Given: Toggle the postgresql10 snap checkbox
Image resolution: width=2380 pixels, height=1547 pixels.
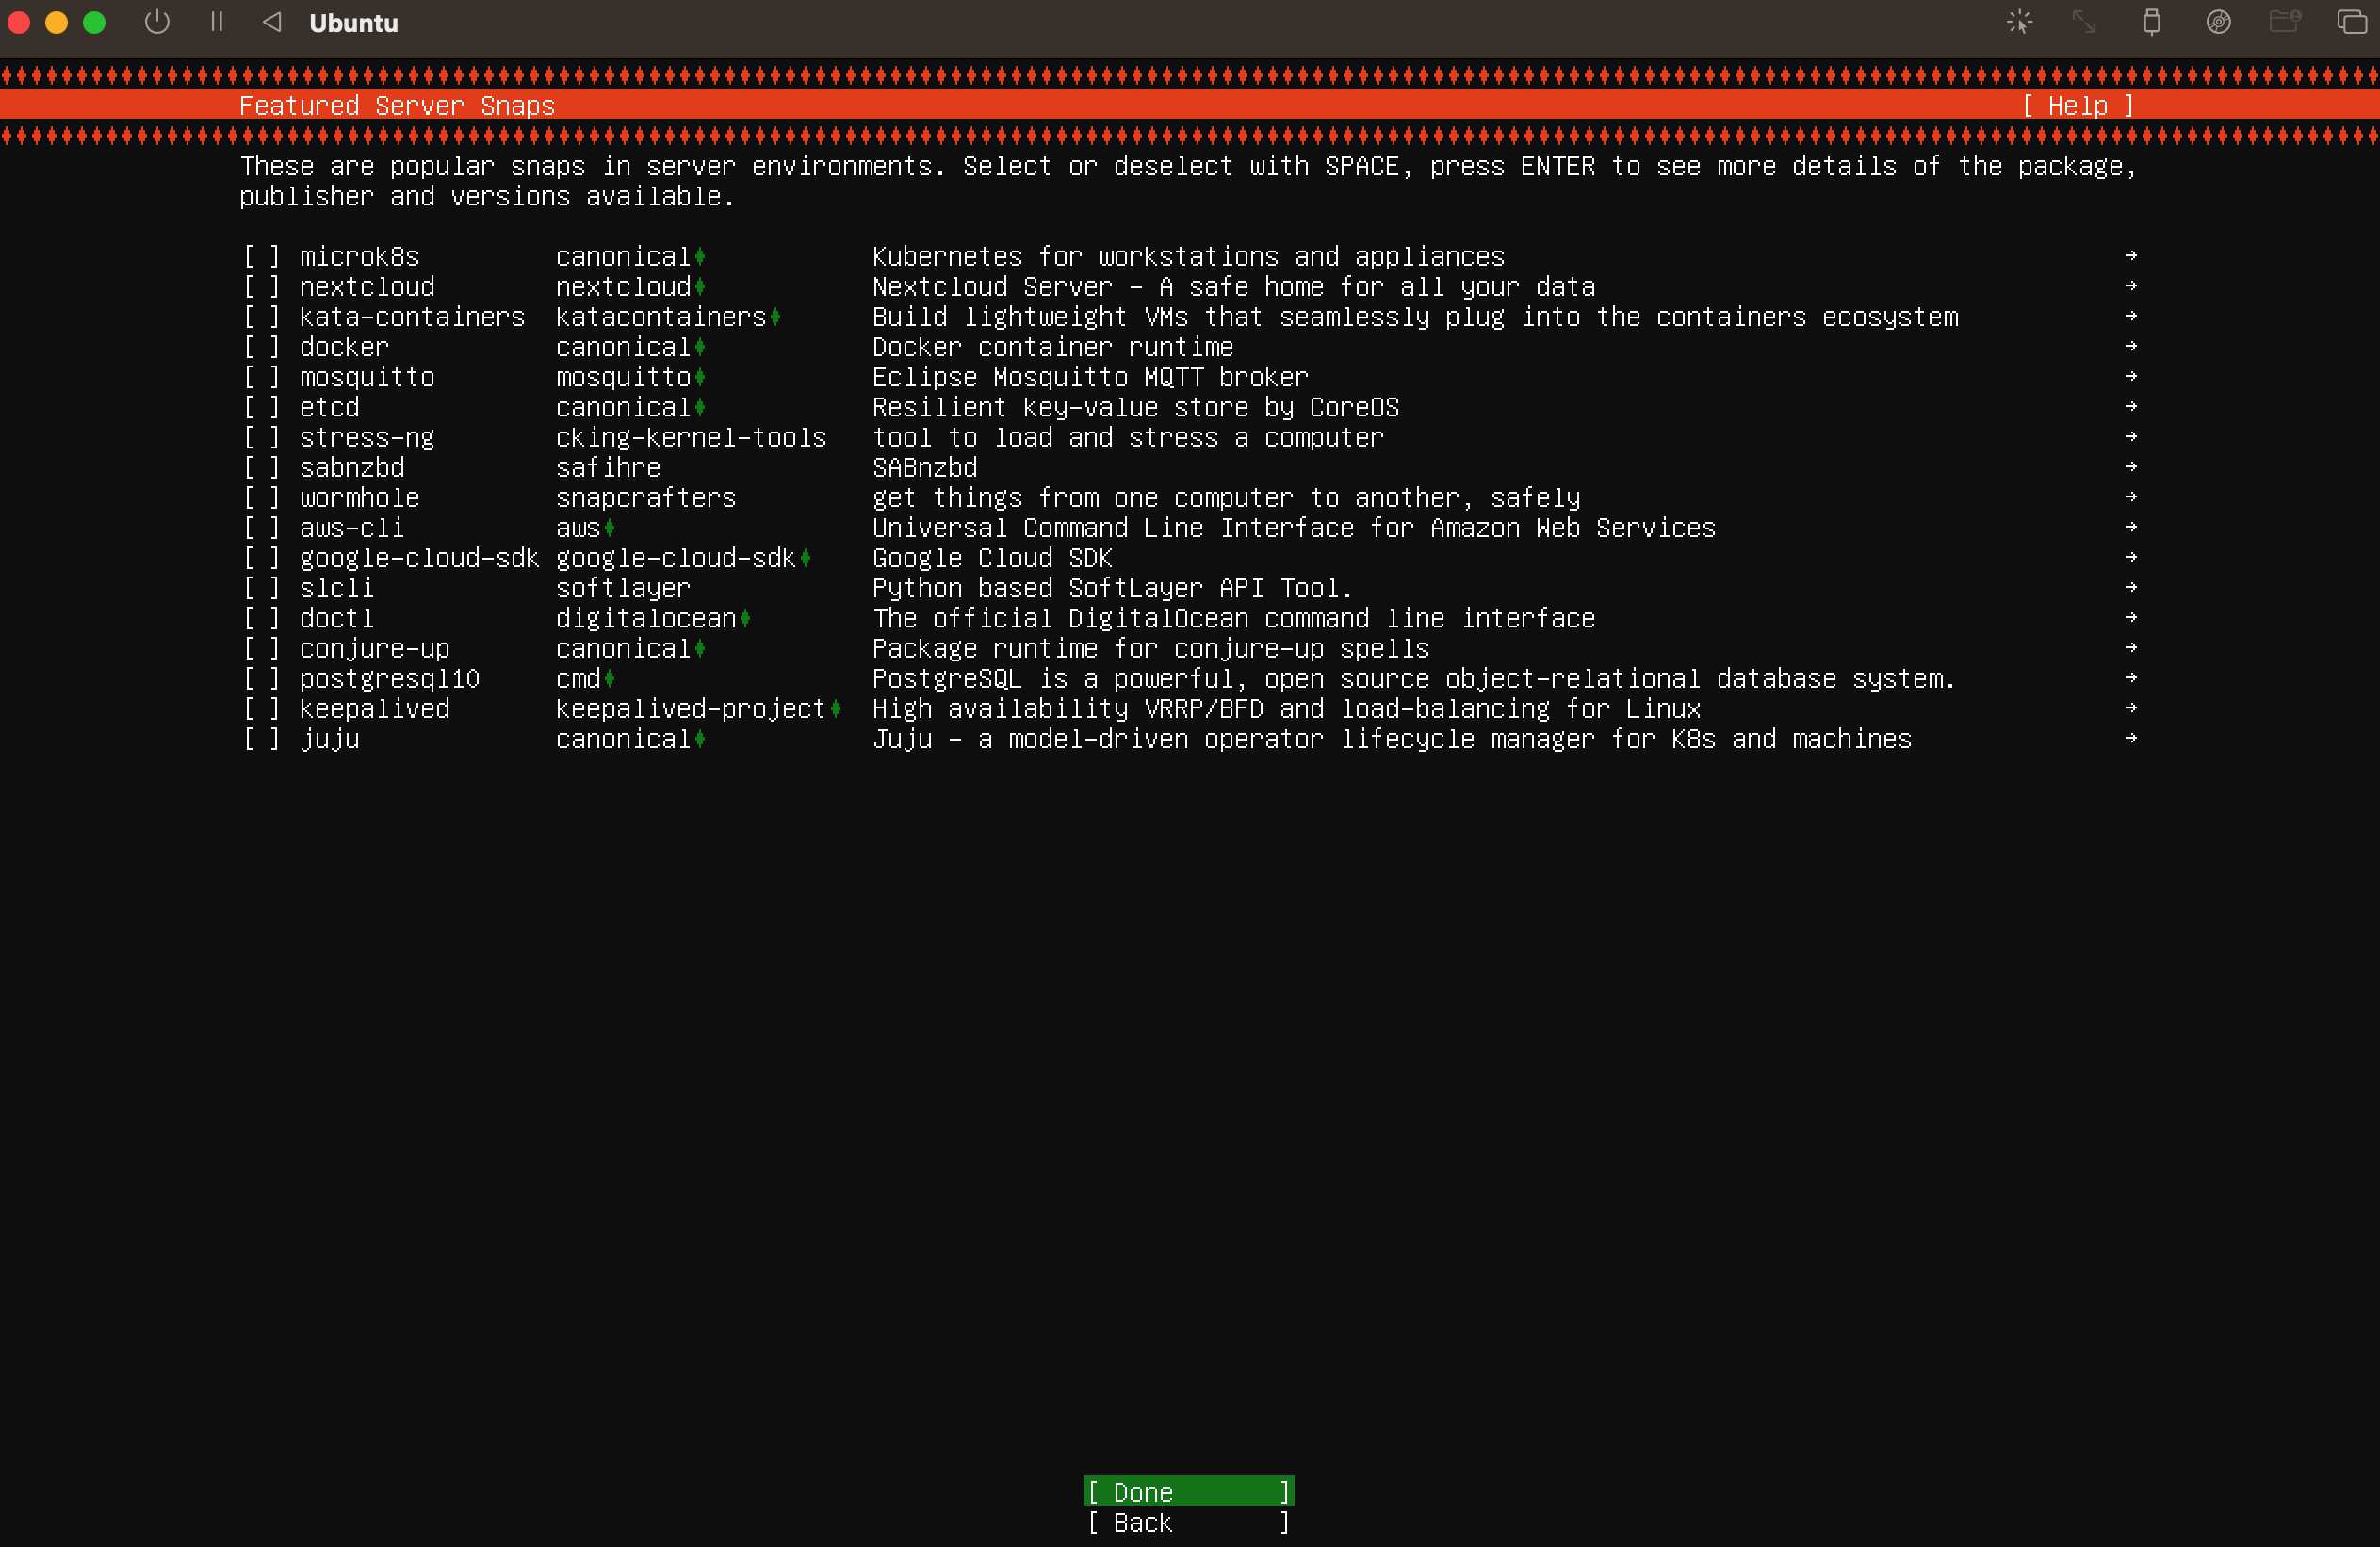Looking at the screenshot, I should (261, 679).
